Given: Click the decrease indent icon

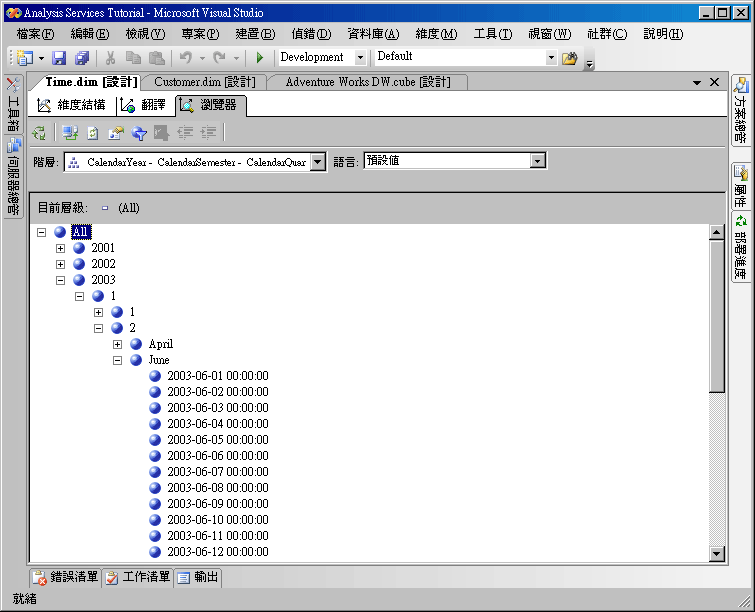Looking at the screenshot, I should pyautogui.click(x=185, y=133).
